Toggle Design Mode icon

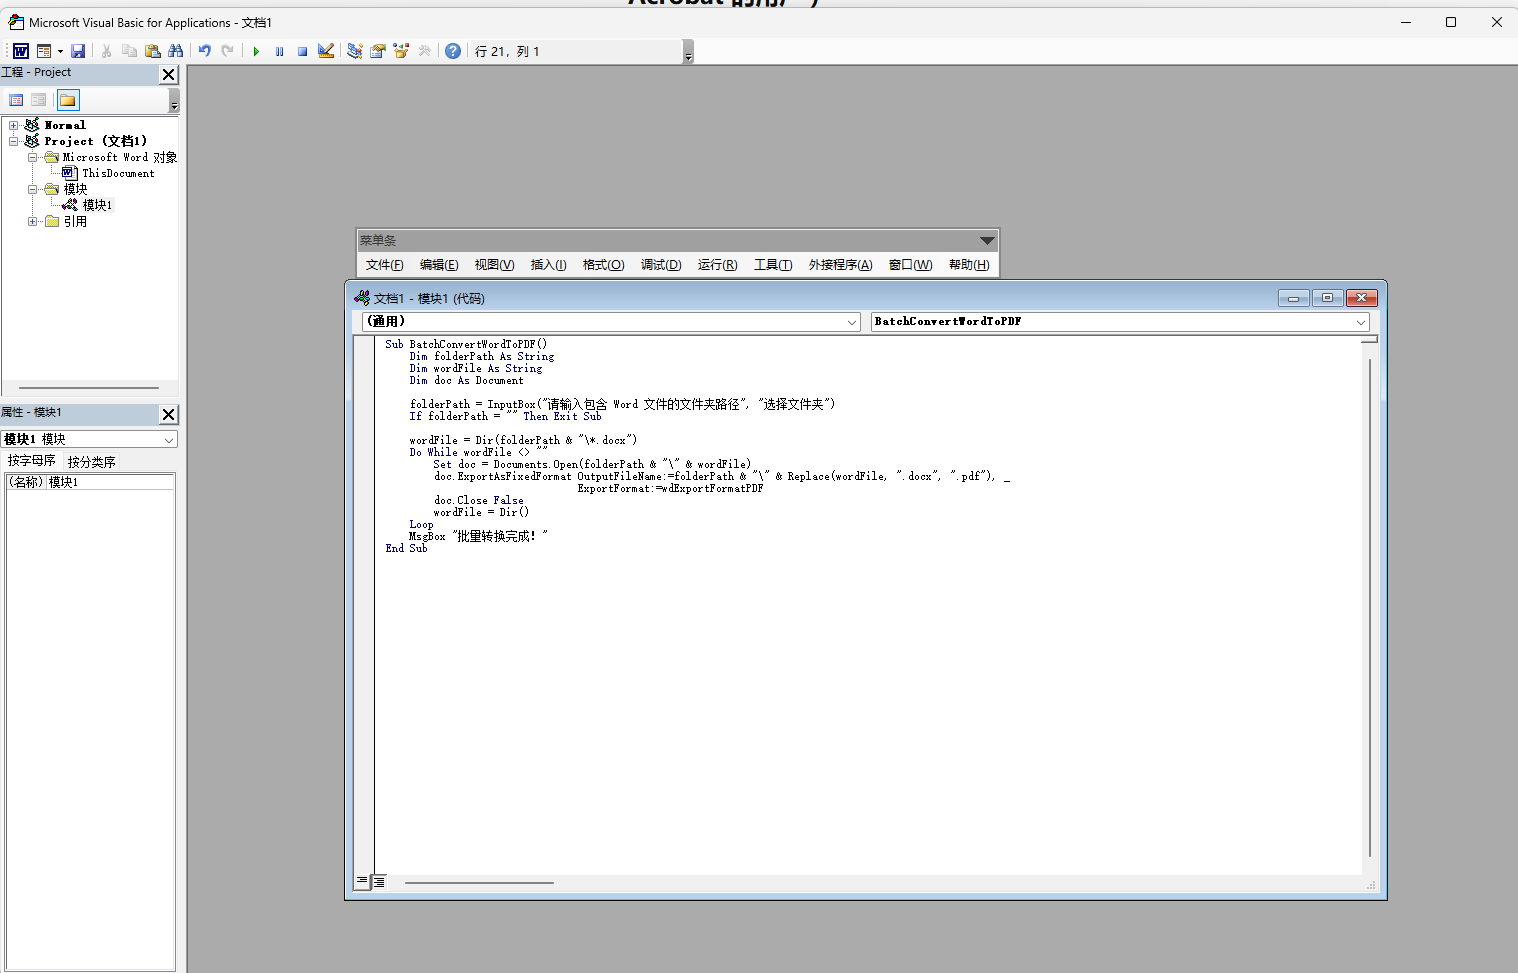[x=326, y=51]
